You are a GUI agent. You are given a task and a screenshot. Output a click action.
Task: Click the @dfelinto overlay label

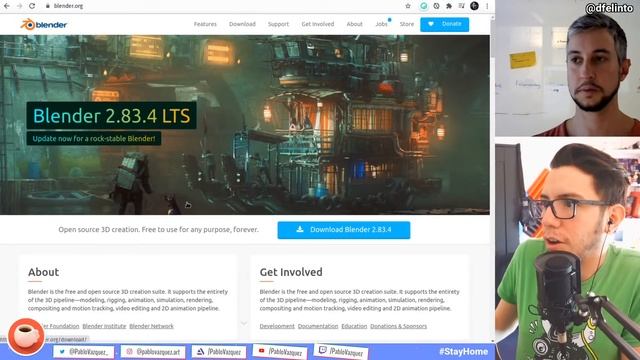(x=609, y=8)
